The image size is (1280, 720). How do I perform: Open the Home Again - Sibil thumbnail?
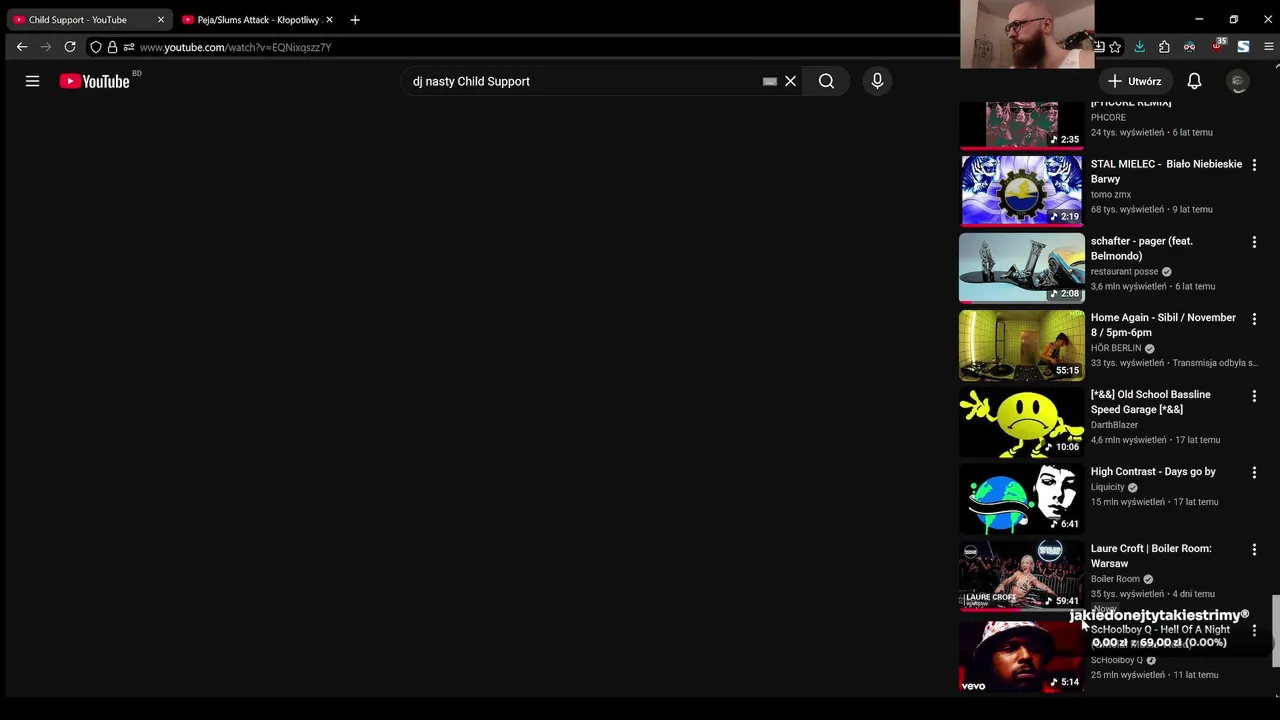pyautogui.click(x=1021, y=345)
